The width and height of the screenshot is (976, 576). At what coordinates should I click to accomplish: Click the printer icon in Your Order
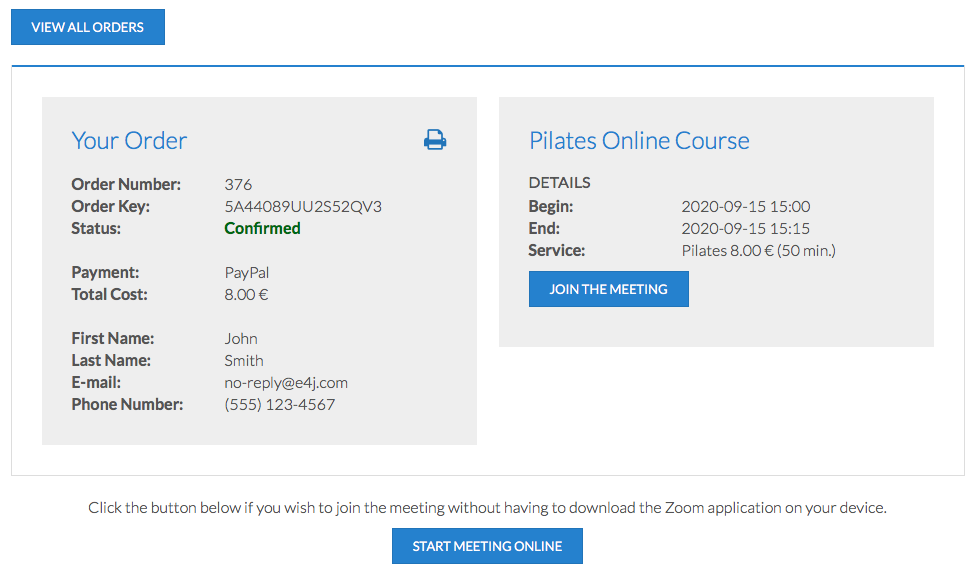(435, 140)
